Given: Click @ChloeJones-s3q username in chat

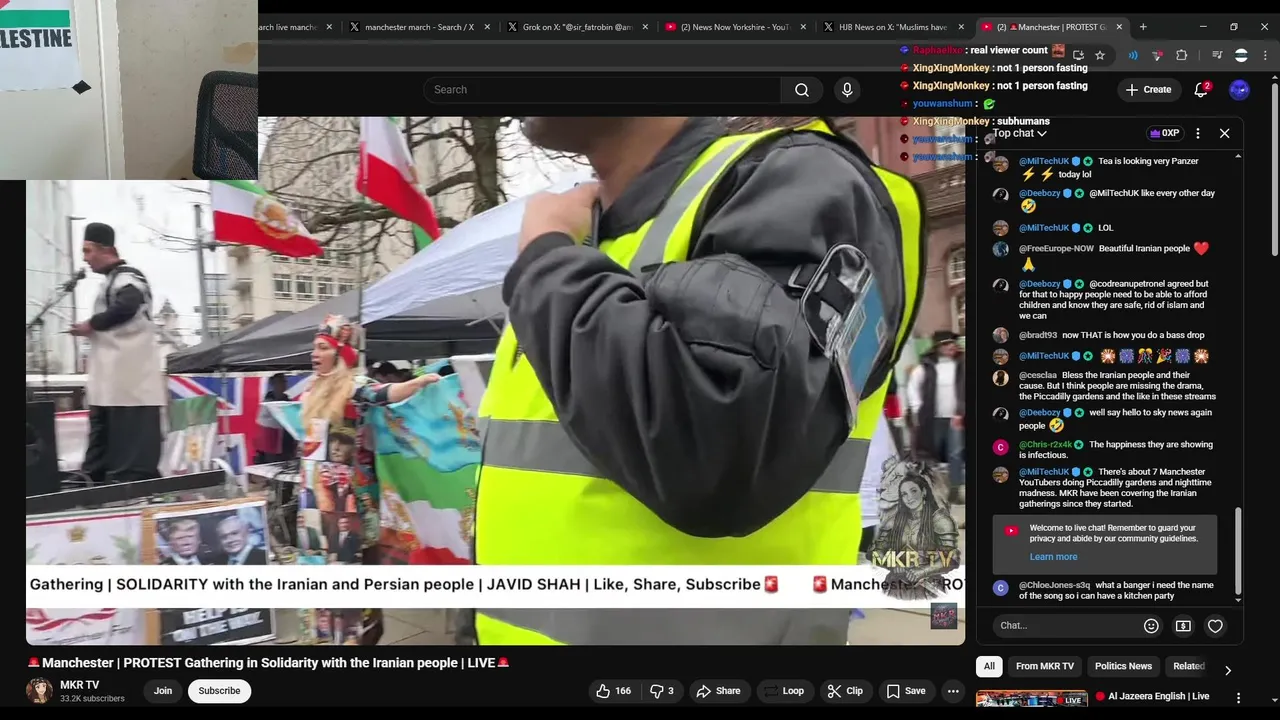Looking at the screenshot, I should (1054, 586).
